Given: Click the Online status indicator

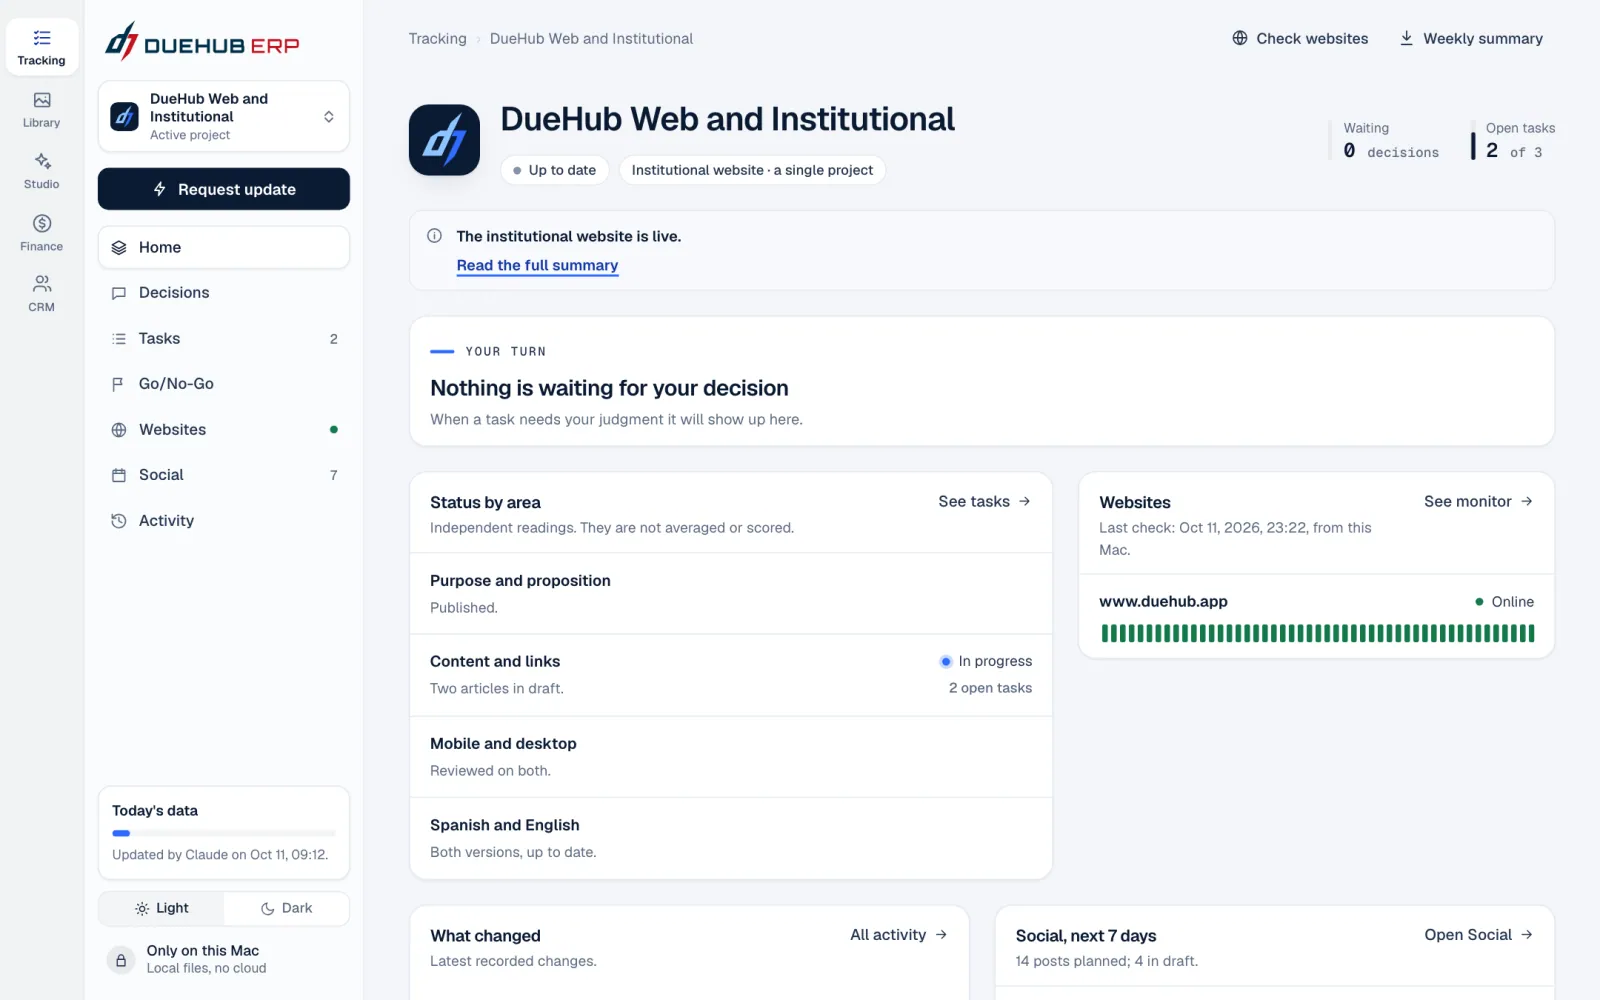Looking at the screenshot, I should [1504, 601].
